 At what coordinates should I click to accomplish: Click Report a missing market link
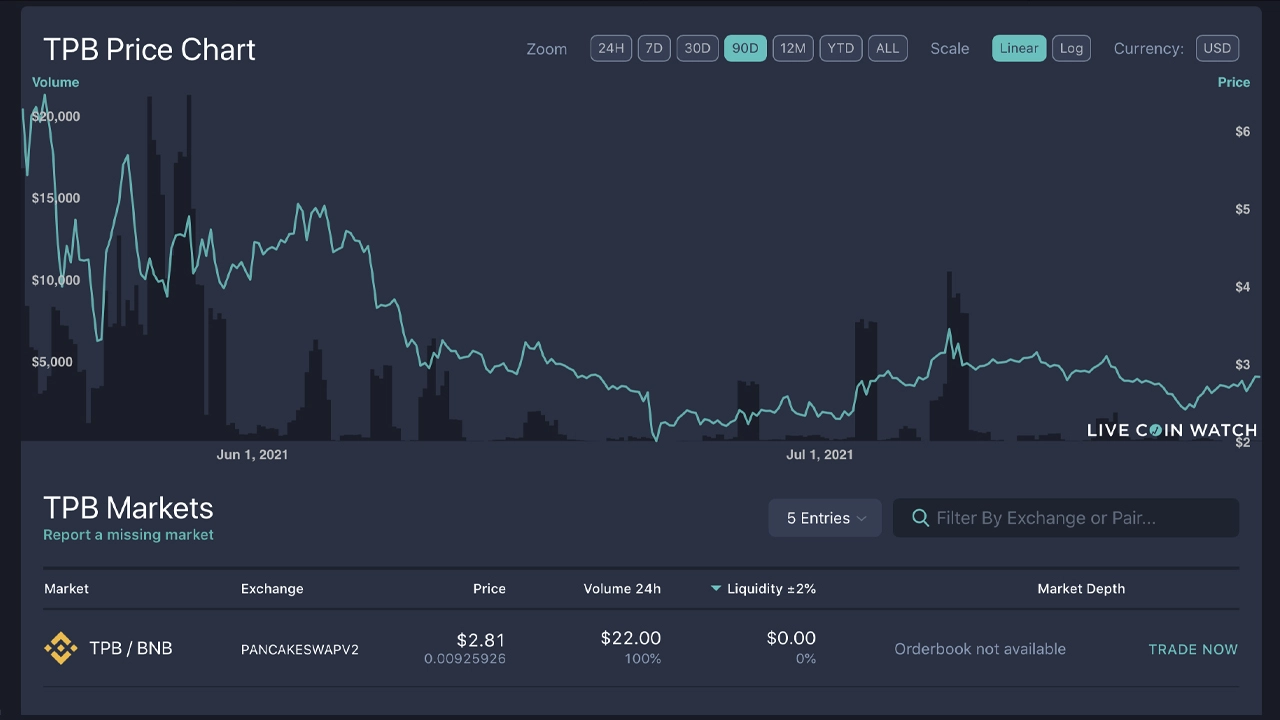[x=128, y=535]
